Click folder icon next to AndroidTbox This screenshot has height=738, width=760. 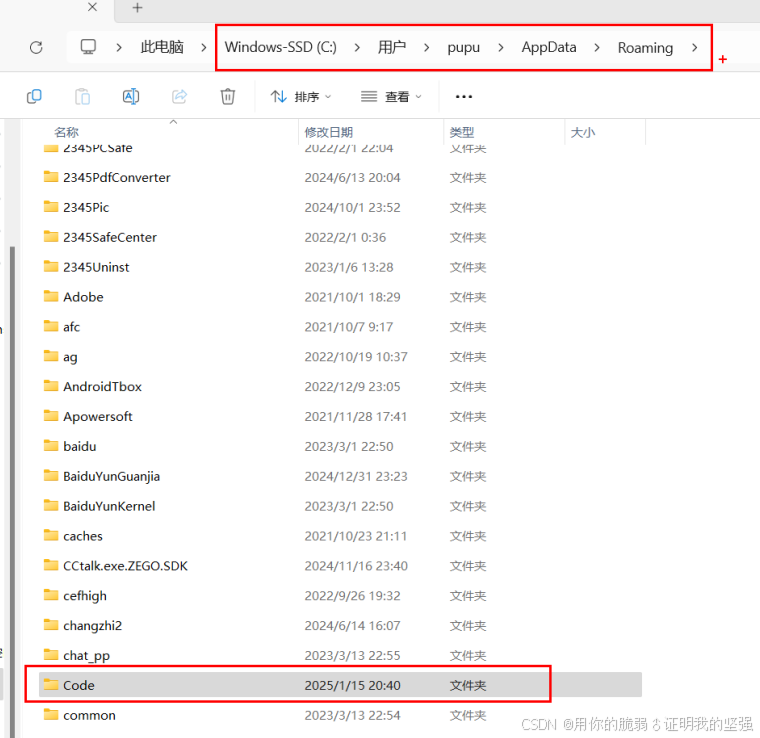click(51, 386)
